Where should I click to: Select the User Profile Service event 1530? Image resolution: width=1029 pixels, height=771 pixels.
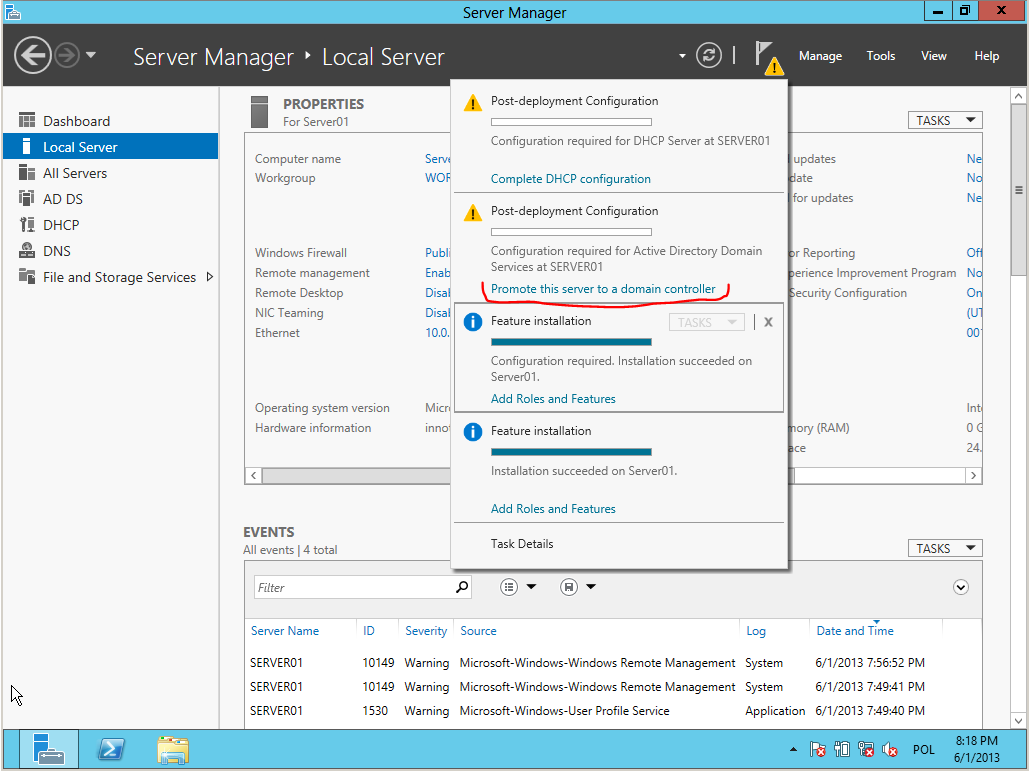613,711
